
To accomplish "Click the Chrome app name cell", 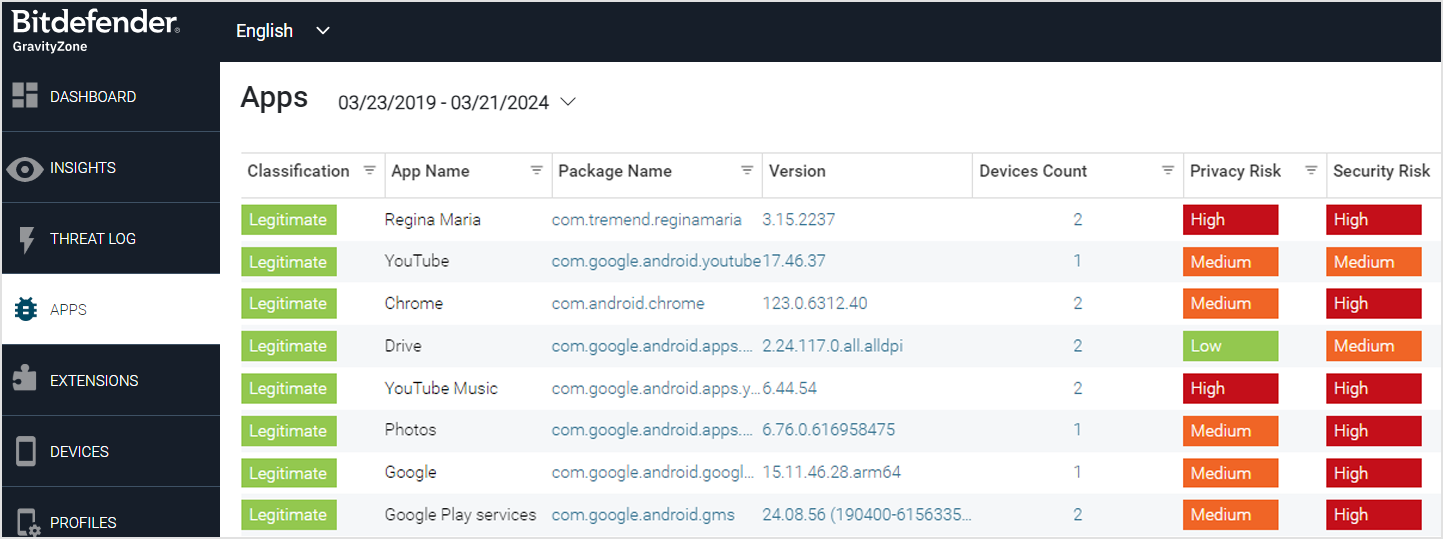I will [x=414, y=303].
